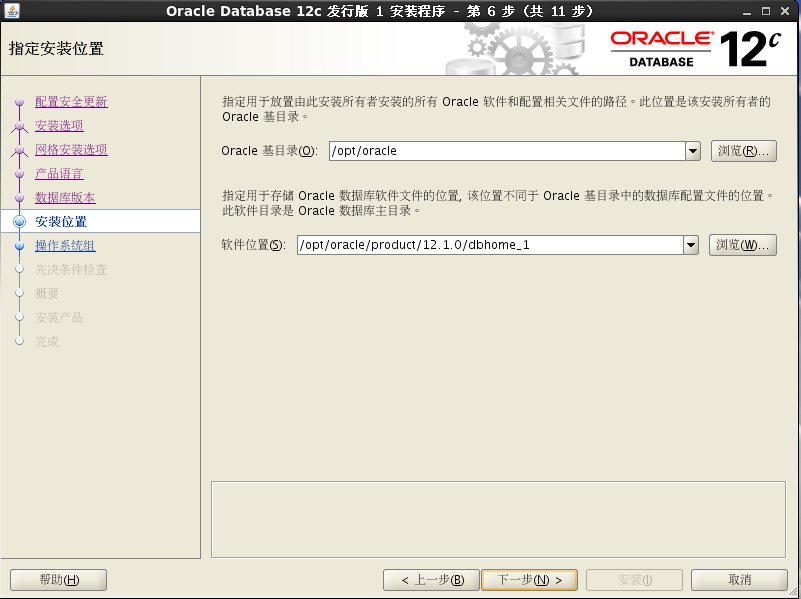Open the Oracle base directory dropdown arrow
This screenshot has height=599, width=801.
[693, 151]
